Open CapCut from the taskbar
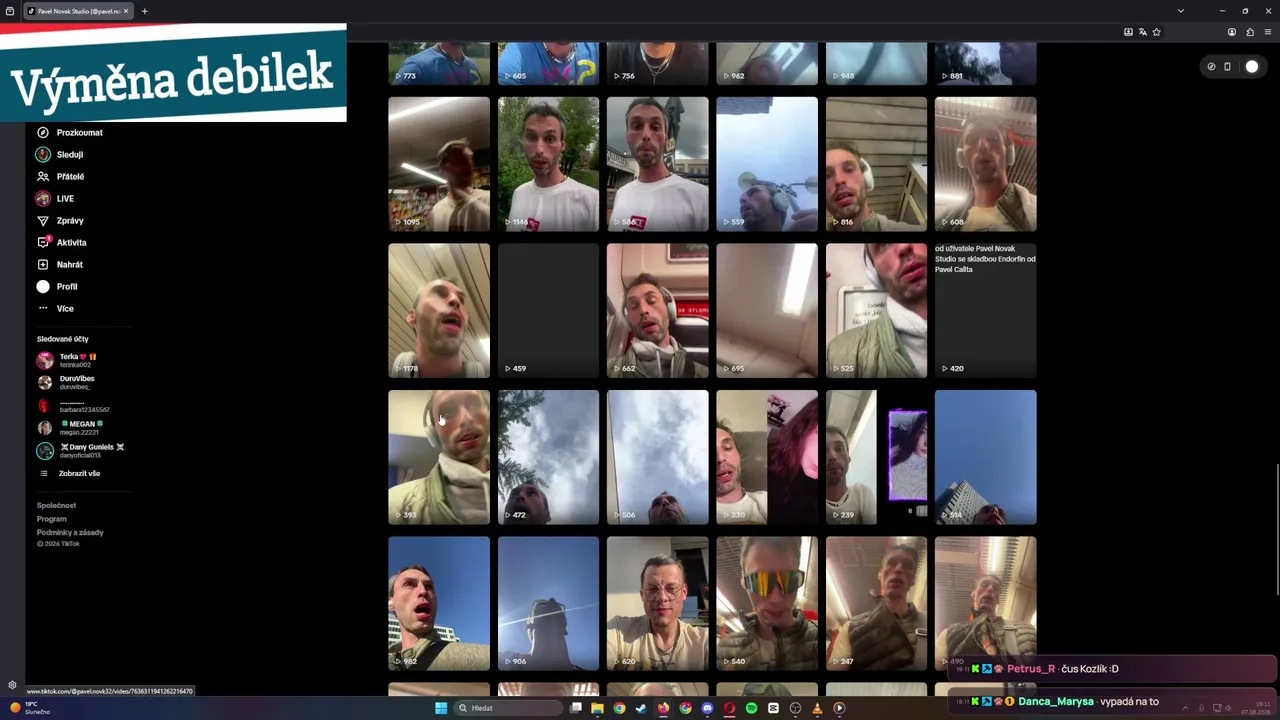This screenshot has width=1280, height=720. pyautogui.click(x=773, y=708)
